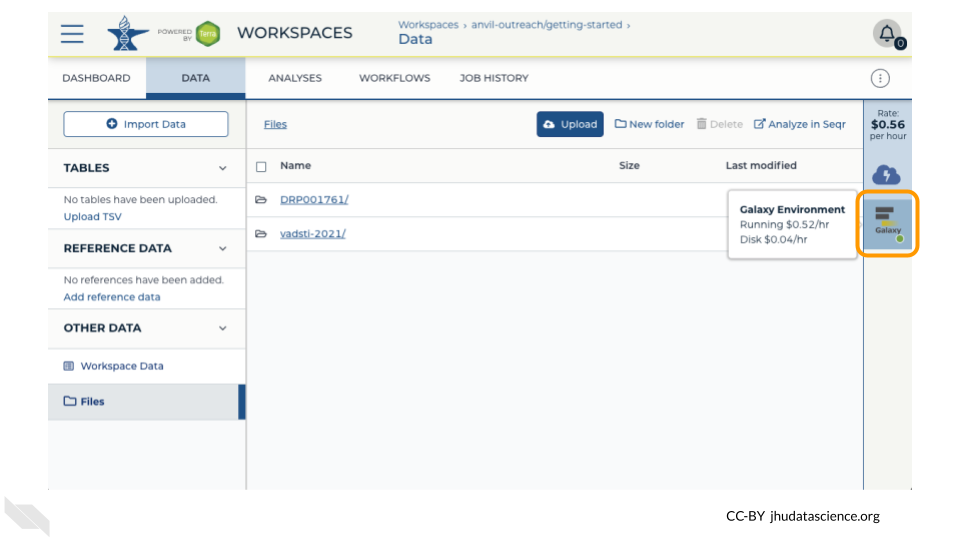Viewport: 960px width, 540px height.
Task: Select Files in Other Data sidebar
Action: (147, 402)
